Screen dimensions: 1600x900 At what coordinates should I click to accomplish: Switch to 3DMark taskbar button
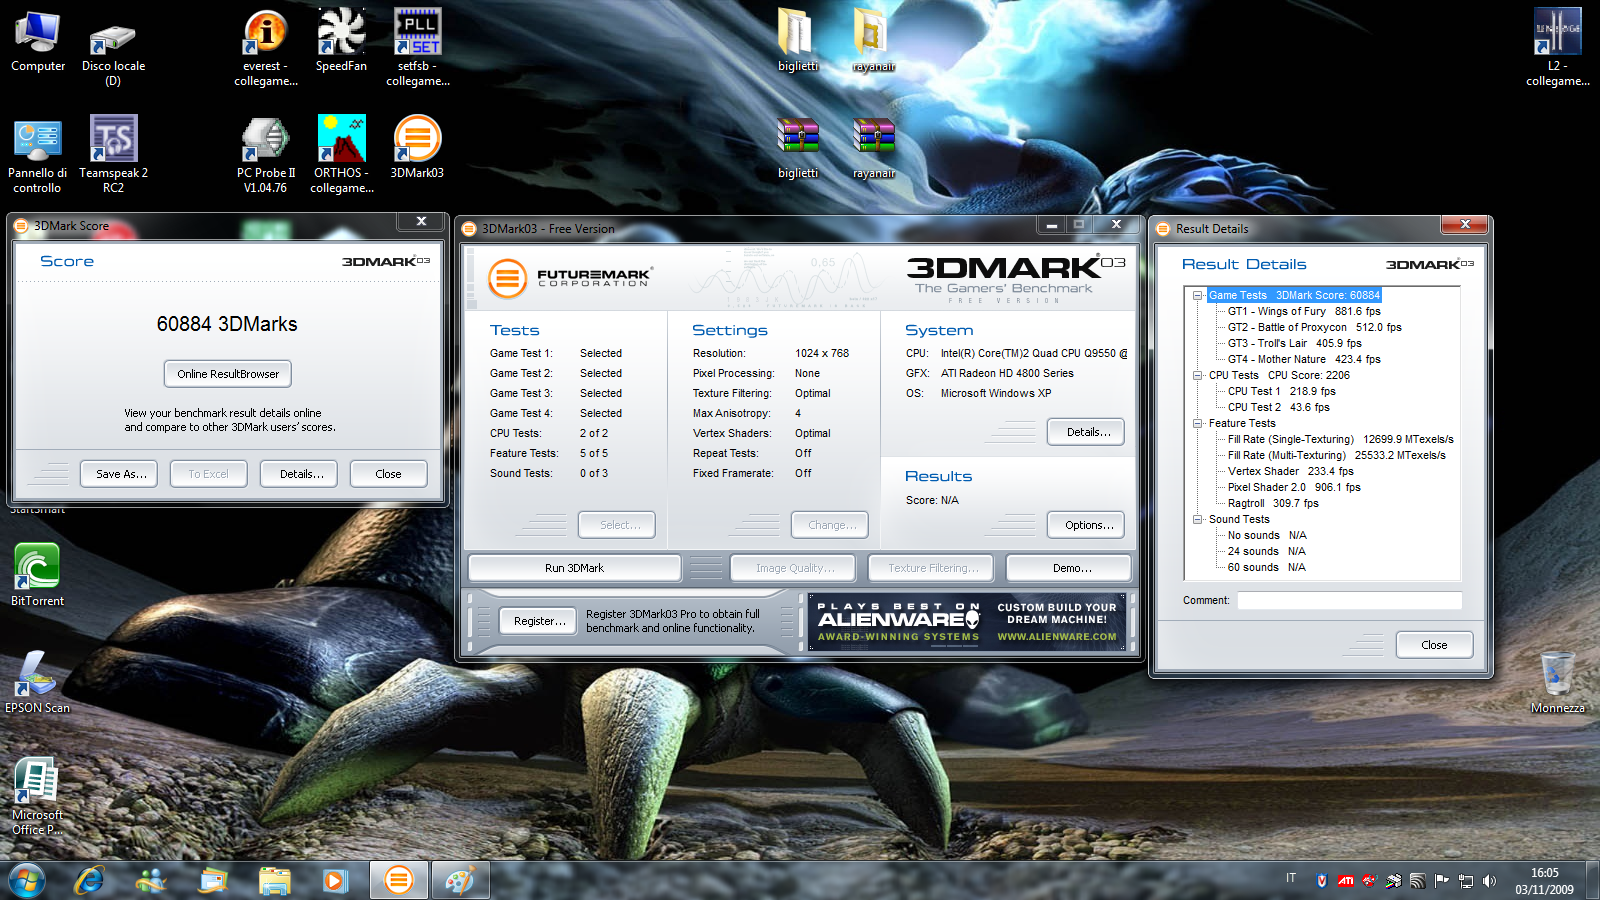[x=398, y=880]
